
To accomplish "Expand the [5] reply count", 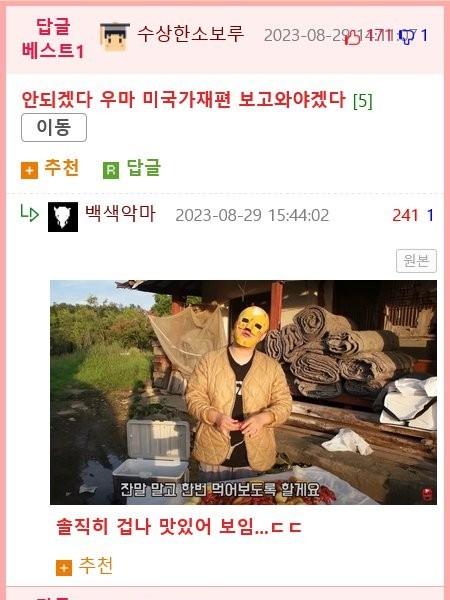I will 362,101.
